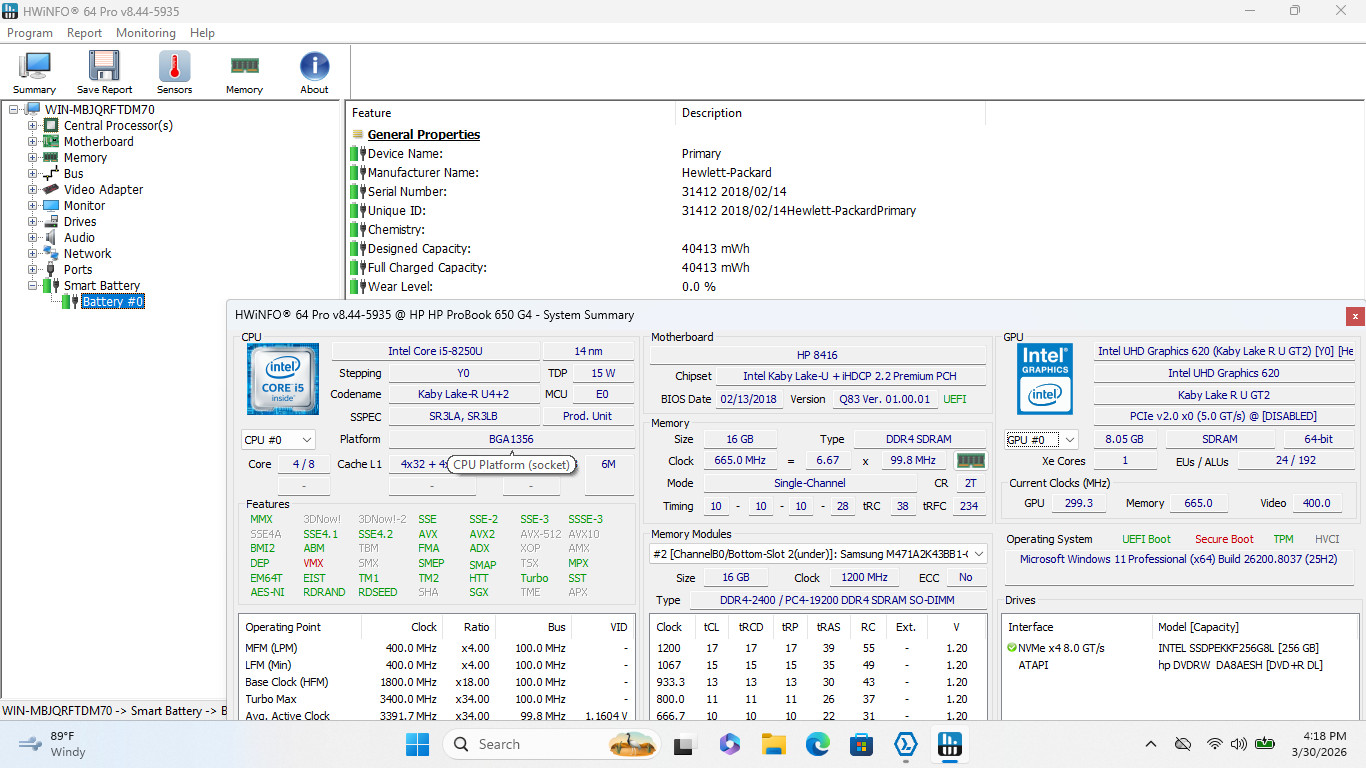
Task: Click the Intel Core i5 logo image
Action: click(283, 379)
